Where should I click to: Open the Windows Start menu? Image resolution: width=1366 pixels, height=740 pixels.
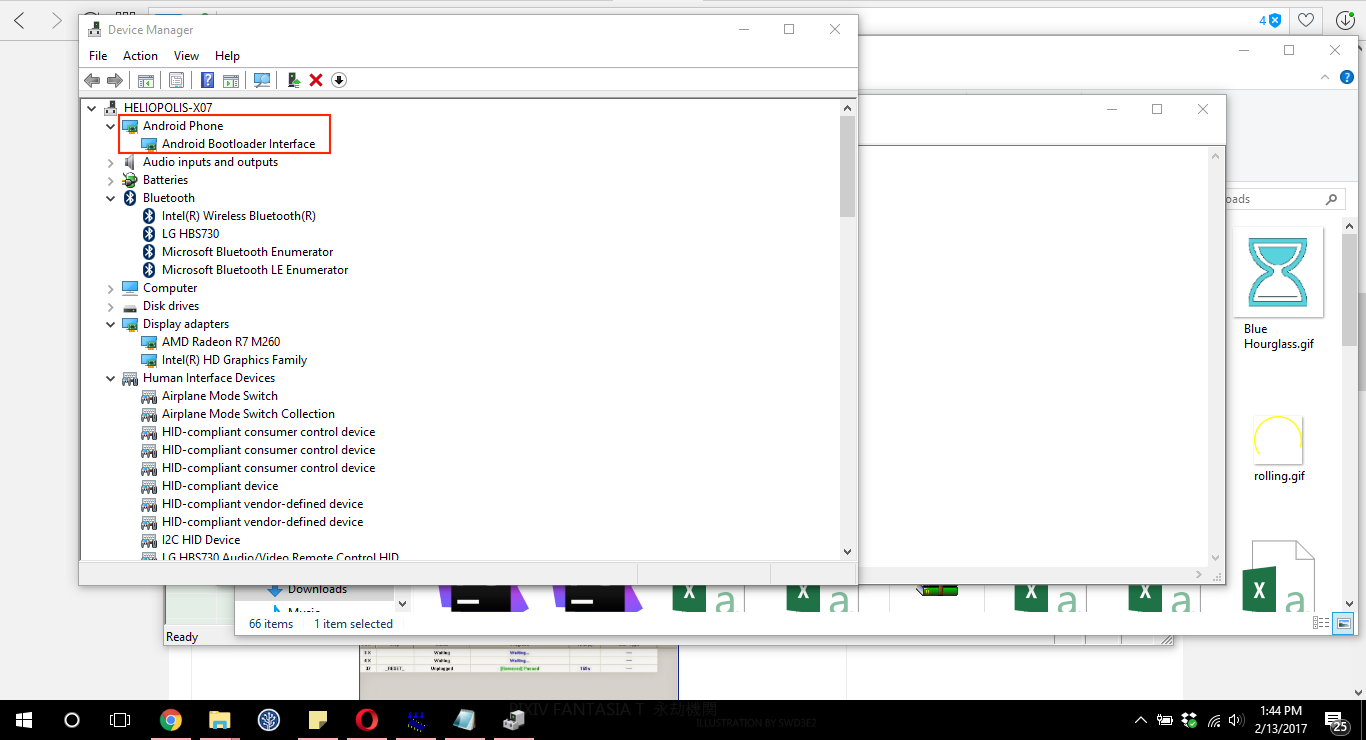[24, 720]
